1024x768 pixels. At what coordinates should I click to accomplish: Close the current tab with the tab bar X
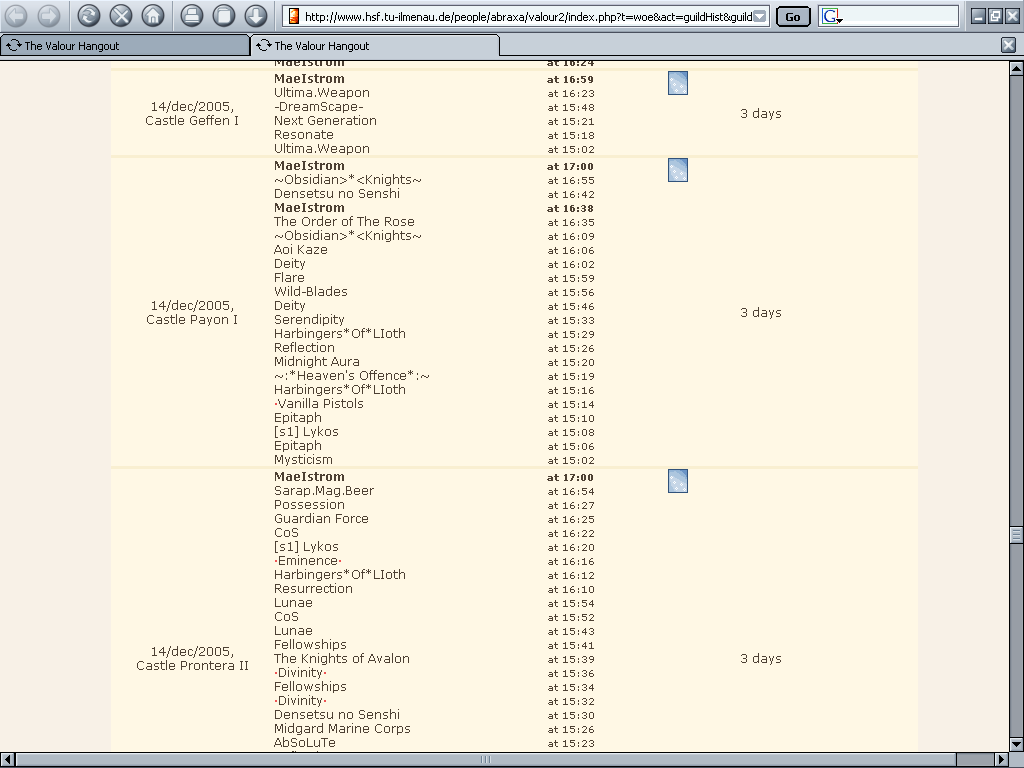pos(1008,45)
